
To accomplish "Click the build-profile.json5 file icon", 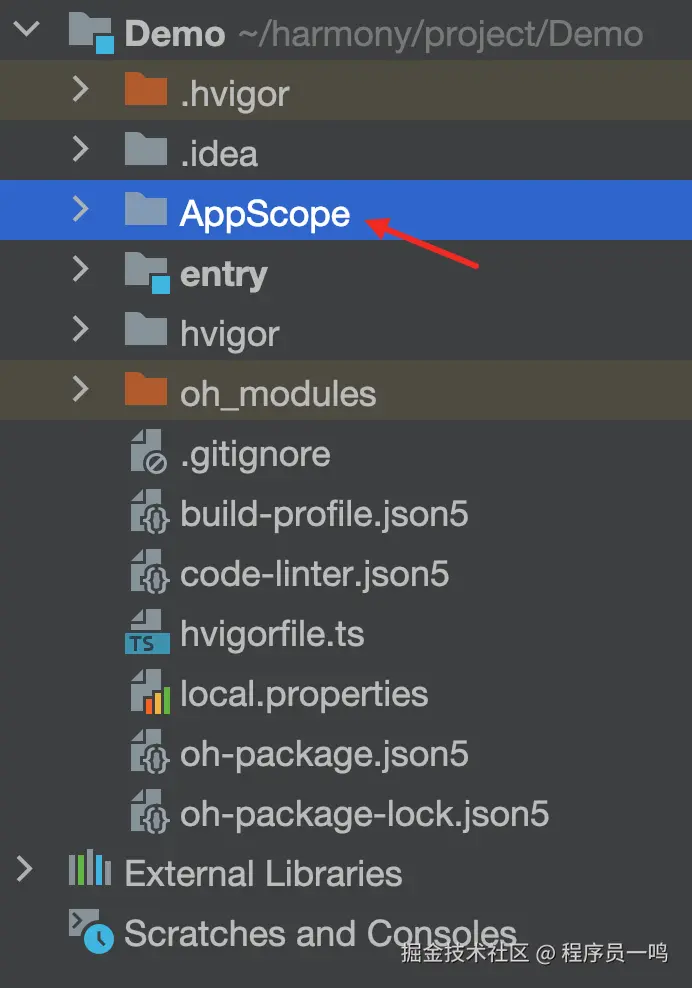I will [x=148, y=514].
